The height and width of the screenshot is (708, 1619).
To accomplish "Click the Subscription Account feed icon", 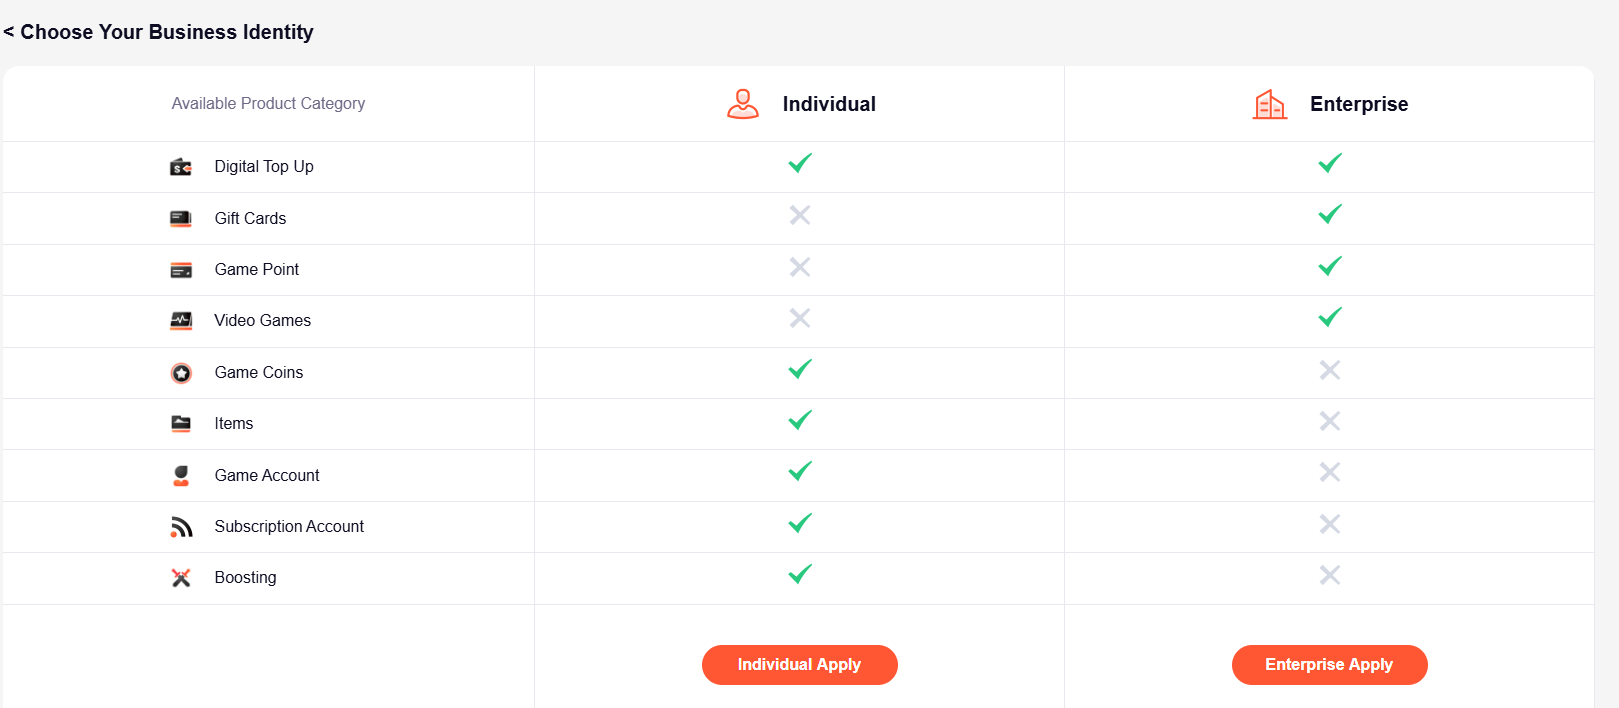I will (x=181, y=527).
